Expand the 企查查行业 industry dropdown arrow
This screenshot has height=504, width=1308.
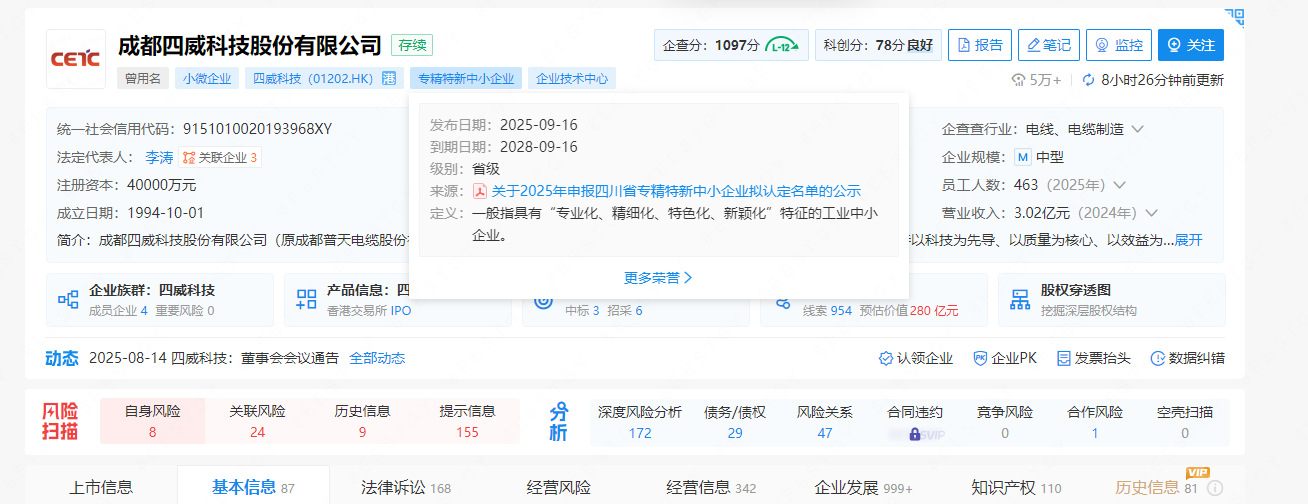click(1137, 129)
